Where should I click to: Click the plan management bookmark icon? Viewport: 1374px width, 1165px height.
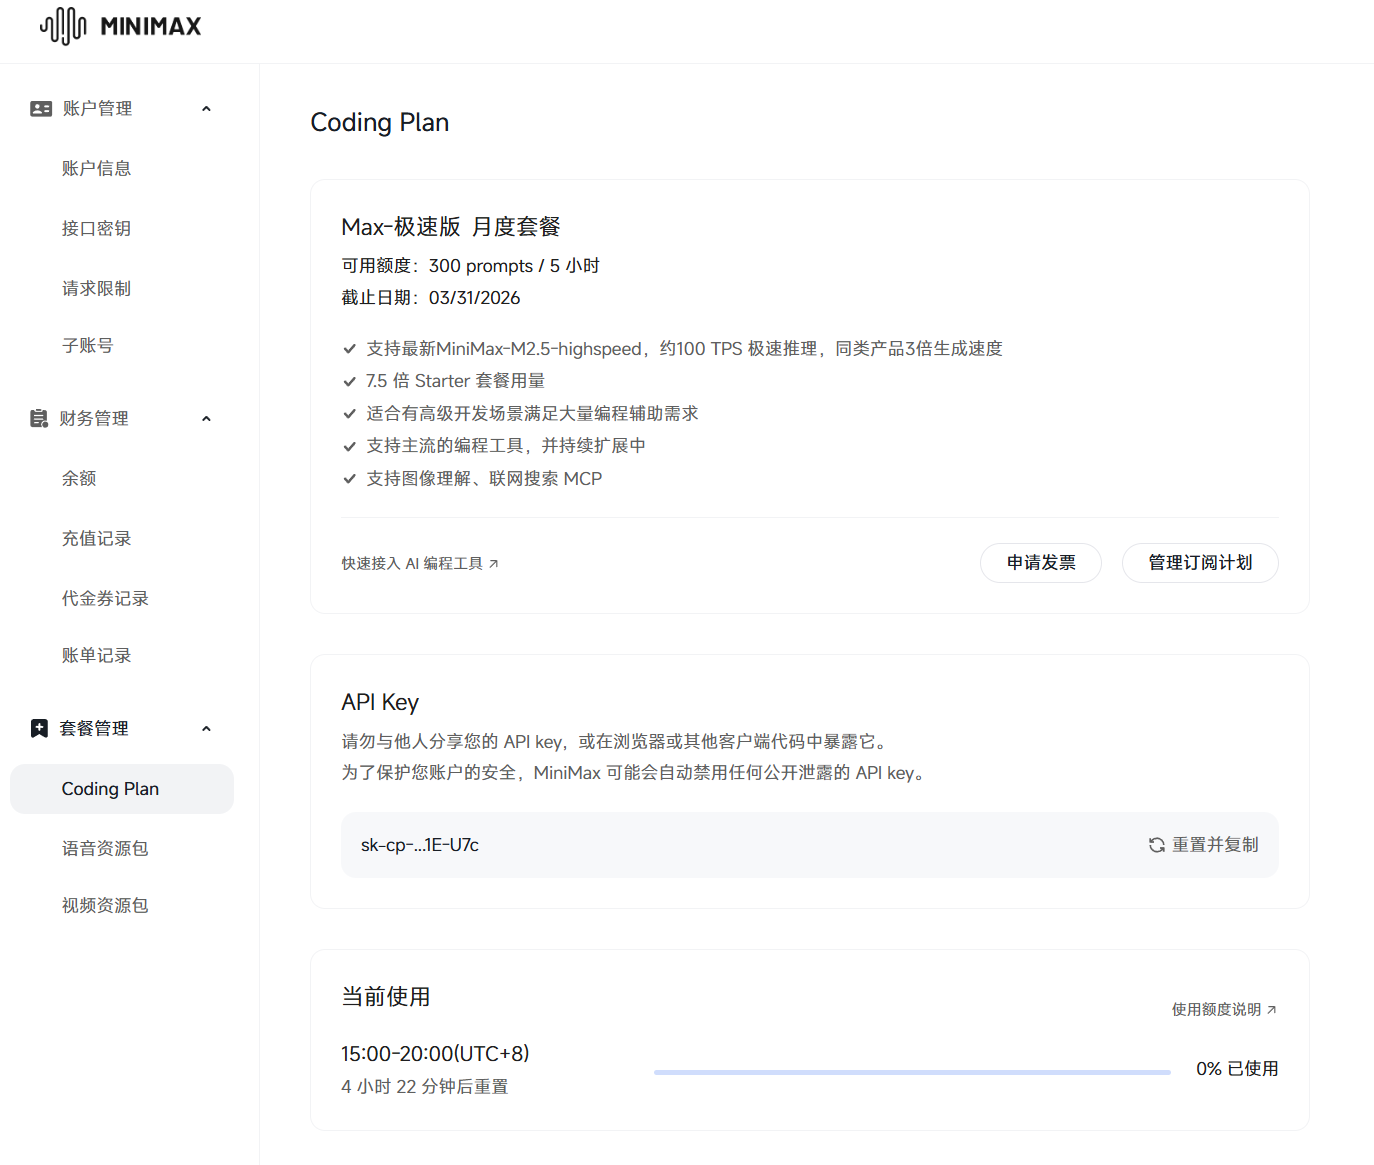point(39,729)
